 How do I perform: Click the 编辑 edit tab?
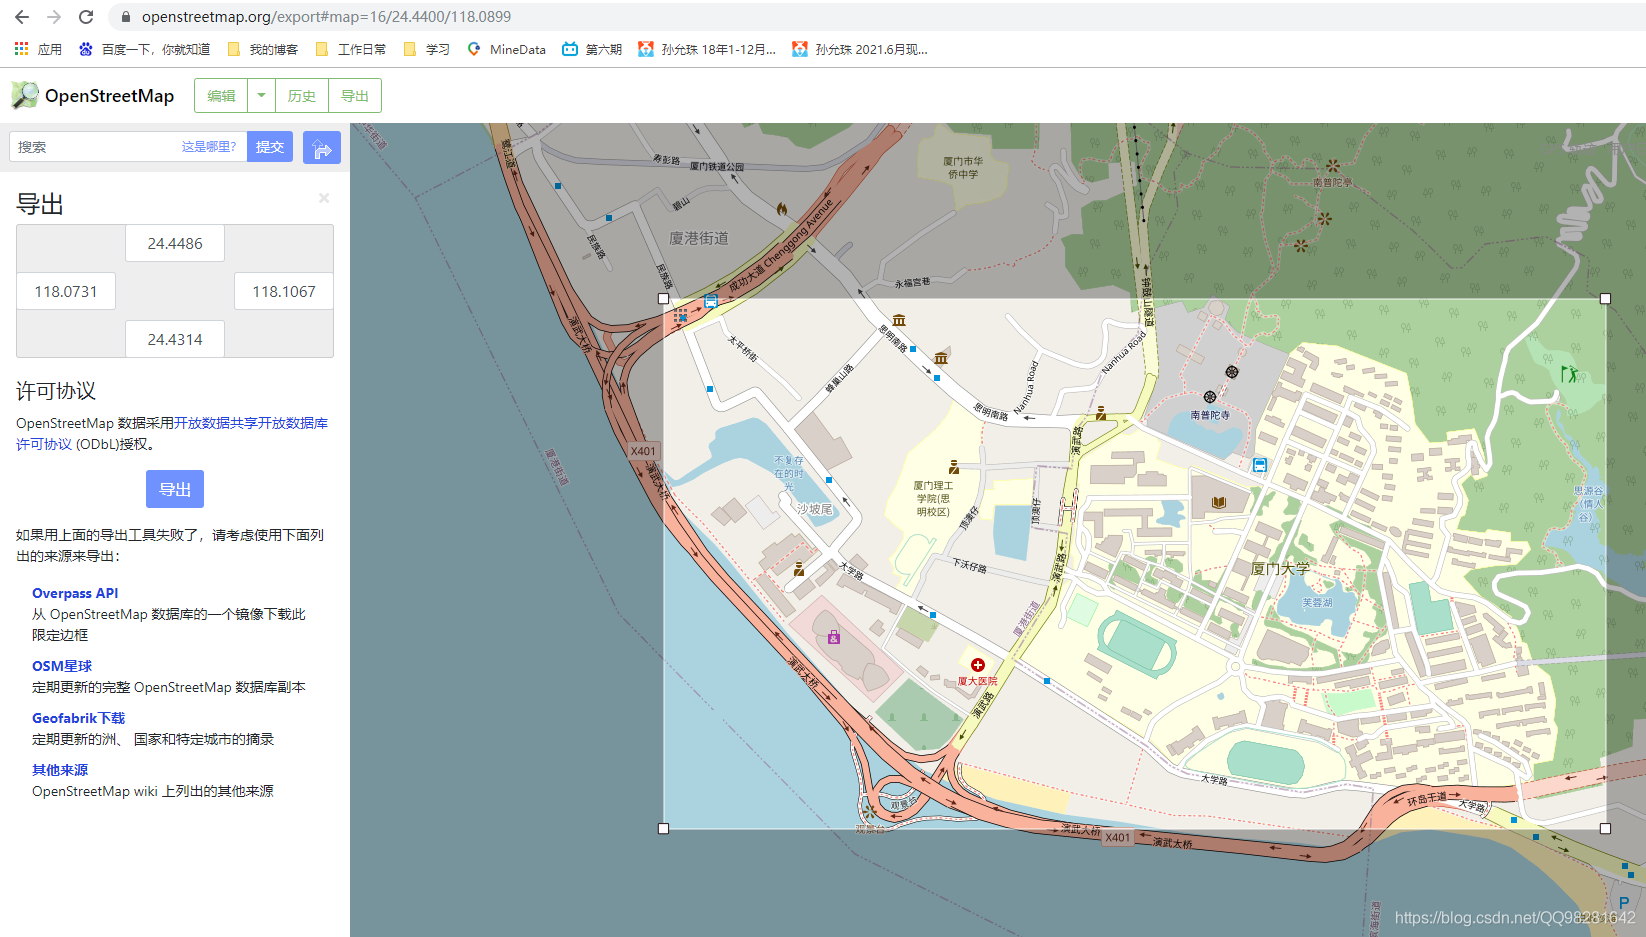[x=221, y=96]
